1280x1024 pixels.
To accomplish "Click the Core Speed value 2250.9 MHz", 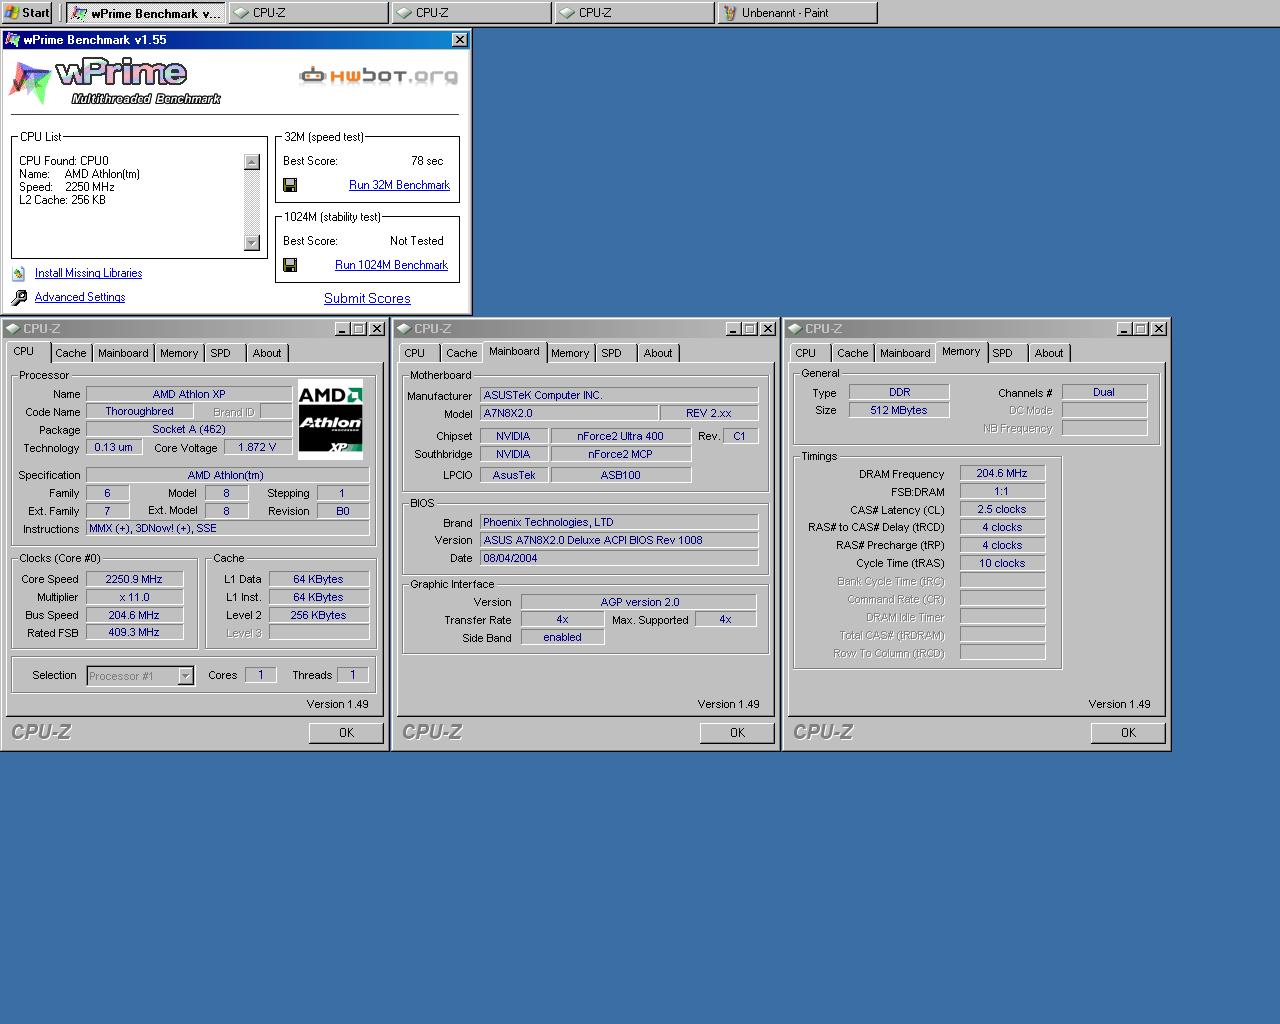I will click(x=134, y=579).
